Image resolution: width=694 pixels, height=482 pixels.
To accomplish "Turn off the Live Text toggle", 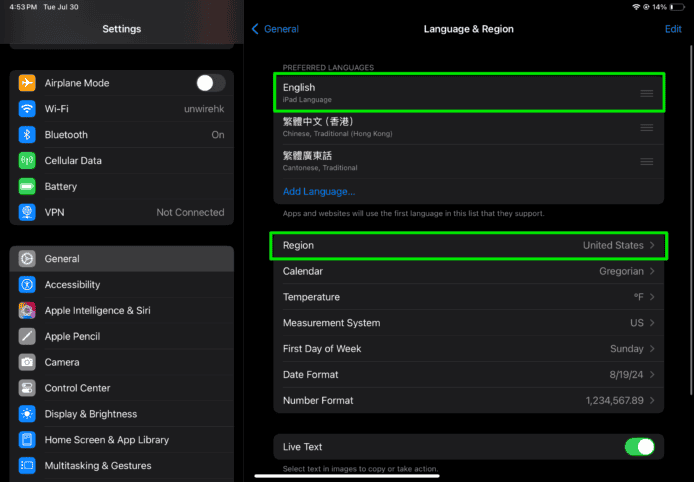I will [639, 447].
